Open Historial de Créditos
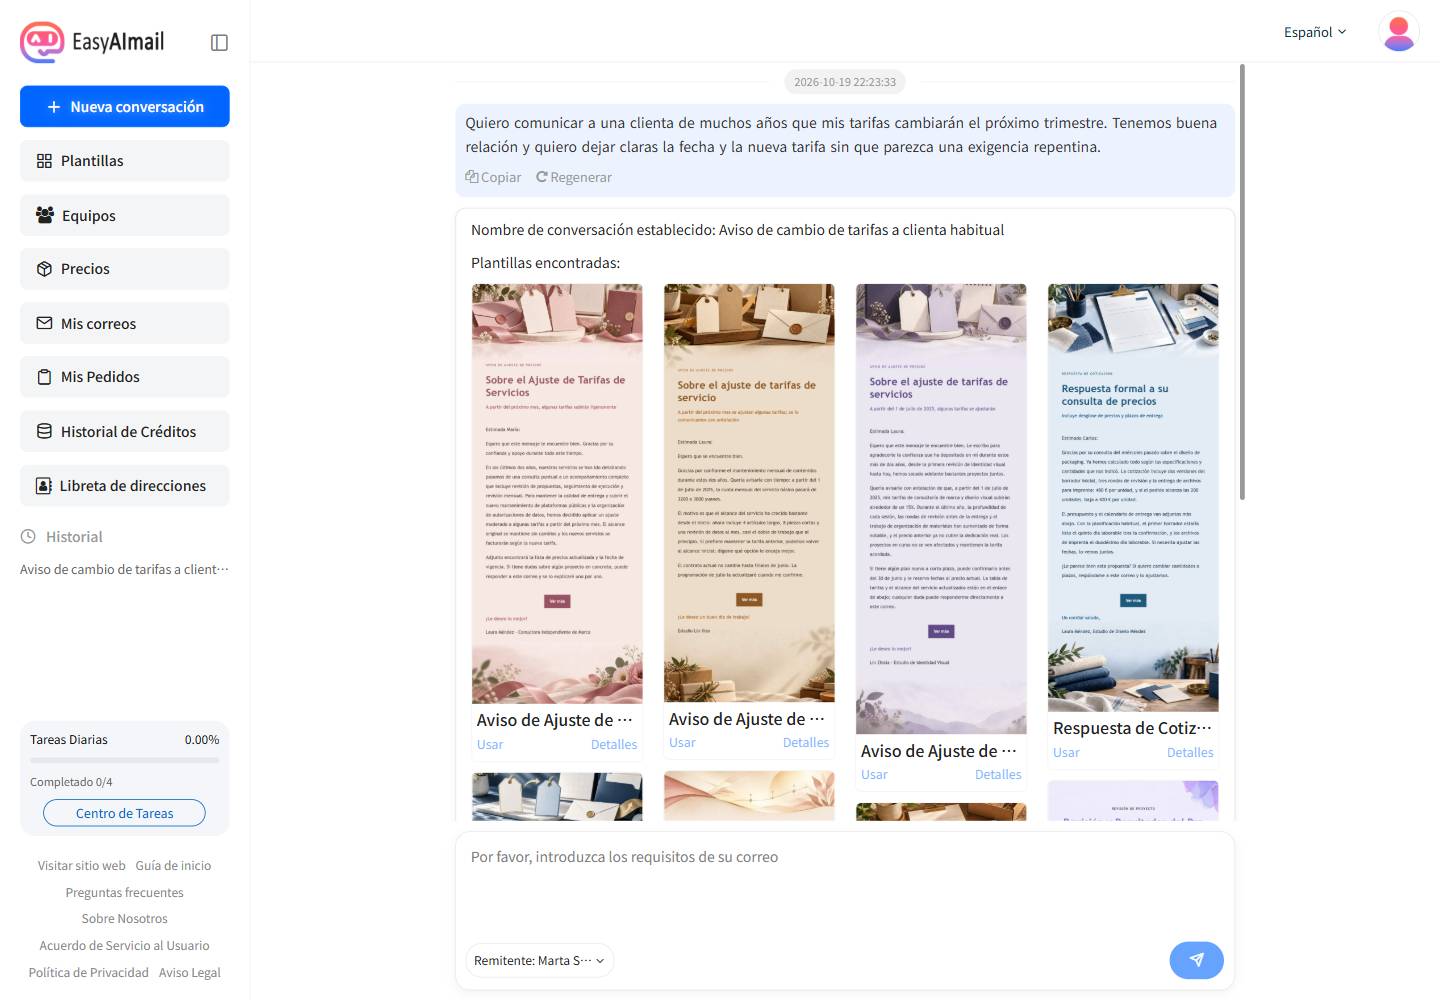The image size is (1440, 1000). [x=125, y=431]
